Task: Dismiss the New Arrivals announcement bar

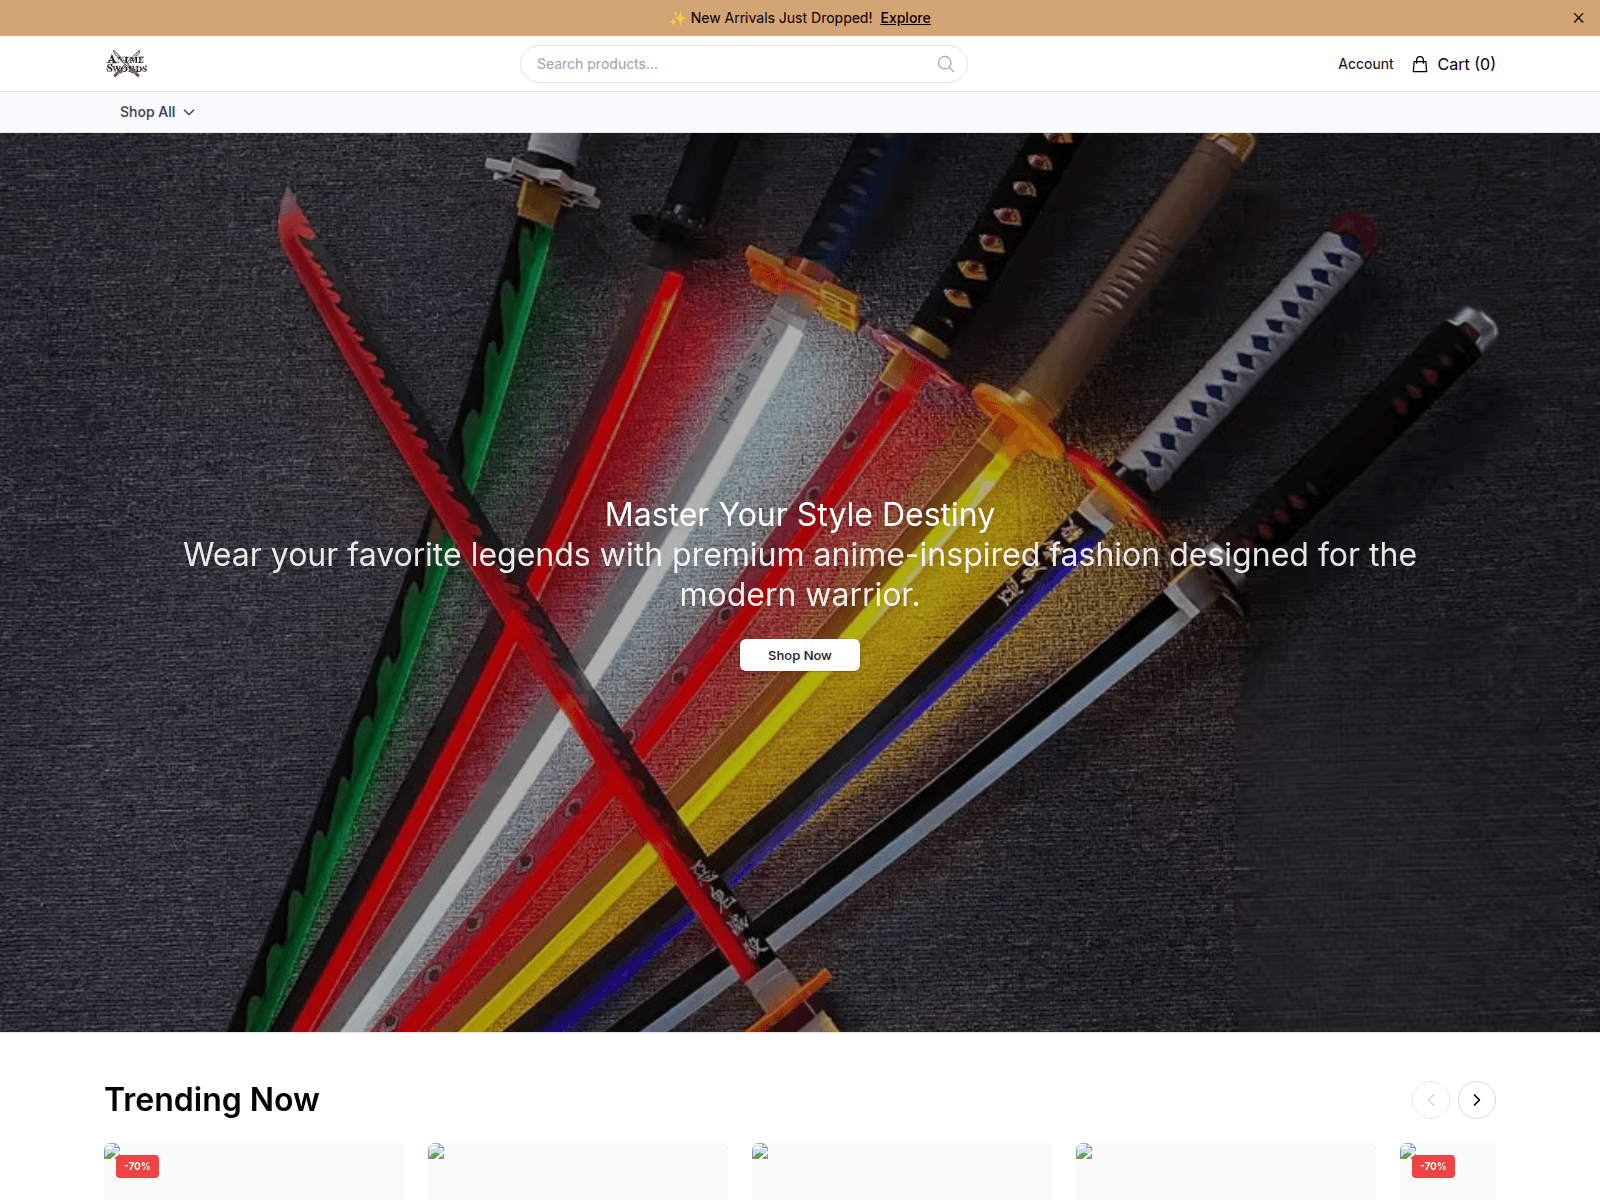Action: (x=1578, y=18)
